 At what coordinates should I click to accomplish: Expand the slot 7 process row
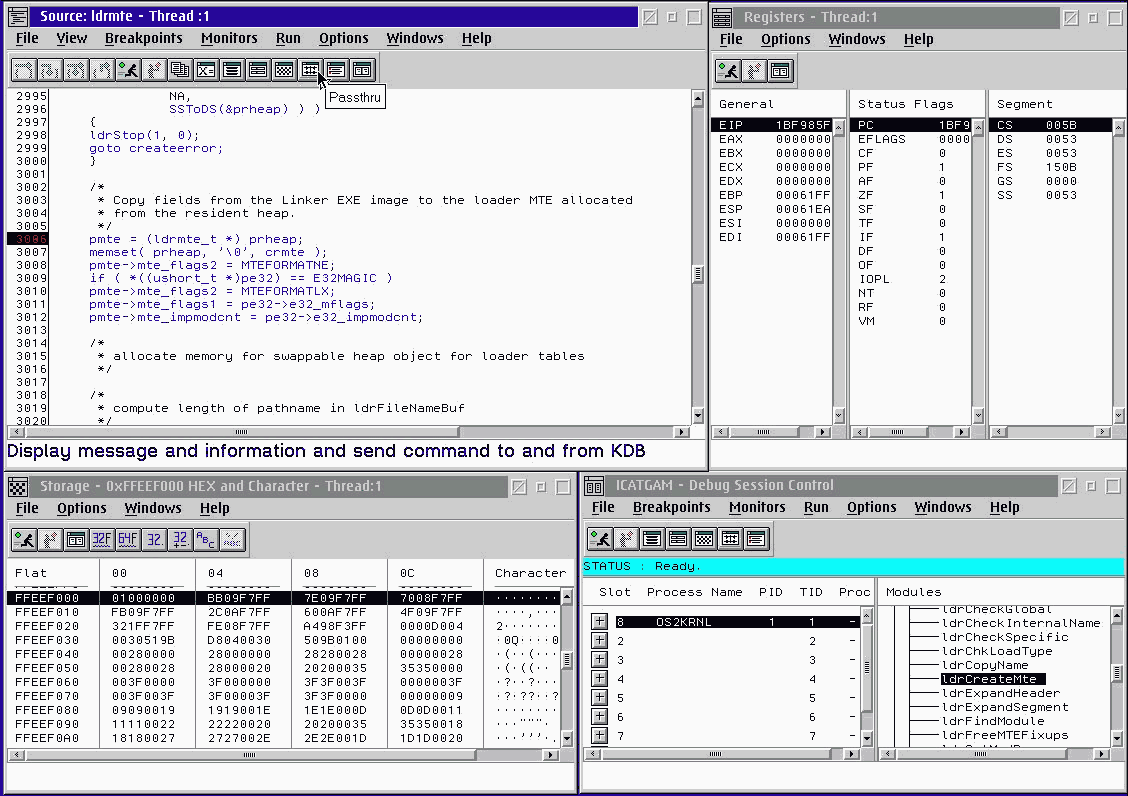599,736
